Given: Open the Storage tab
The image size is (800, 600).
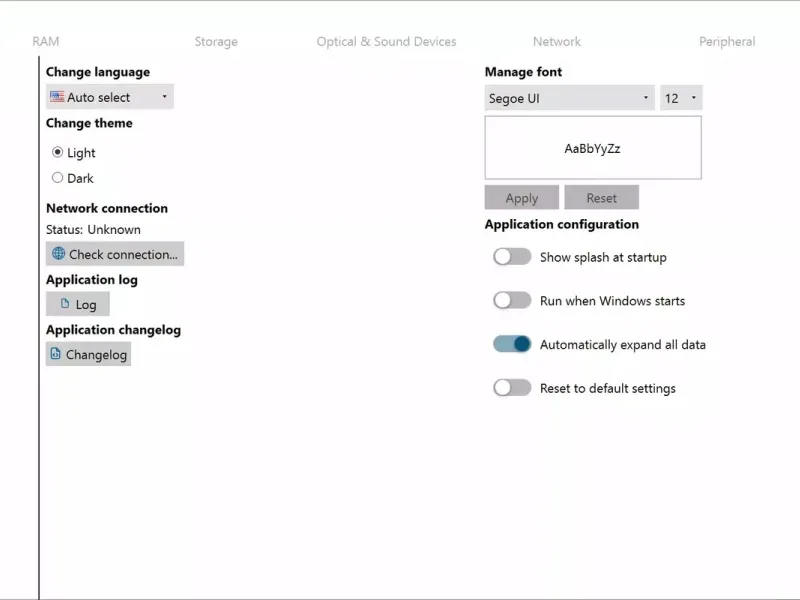Looking at the screenshot, I should pos(216,42).
